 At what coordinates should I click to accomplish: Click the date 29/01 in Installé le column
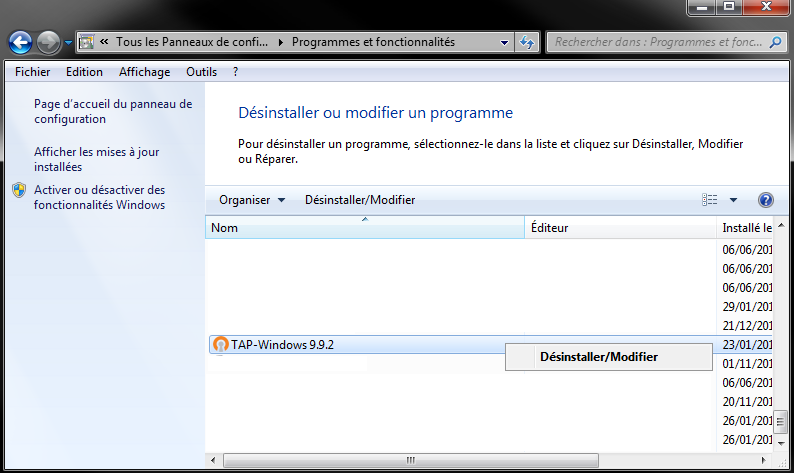747,307
